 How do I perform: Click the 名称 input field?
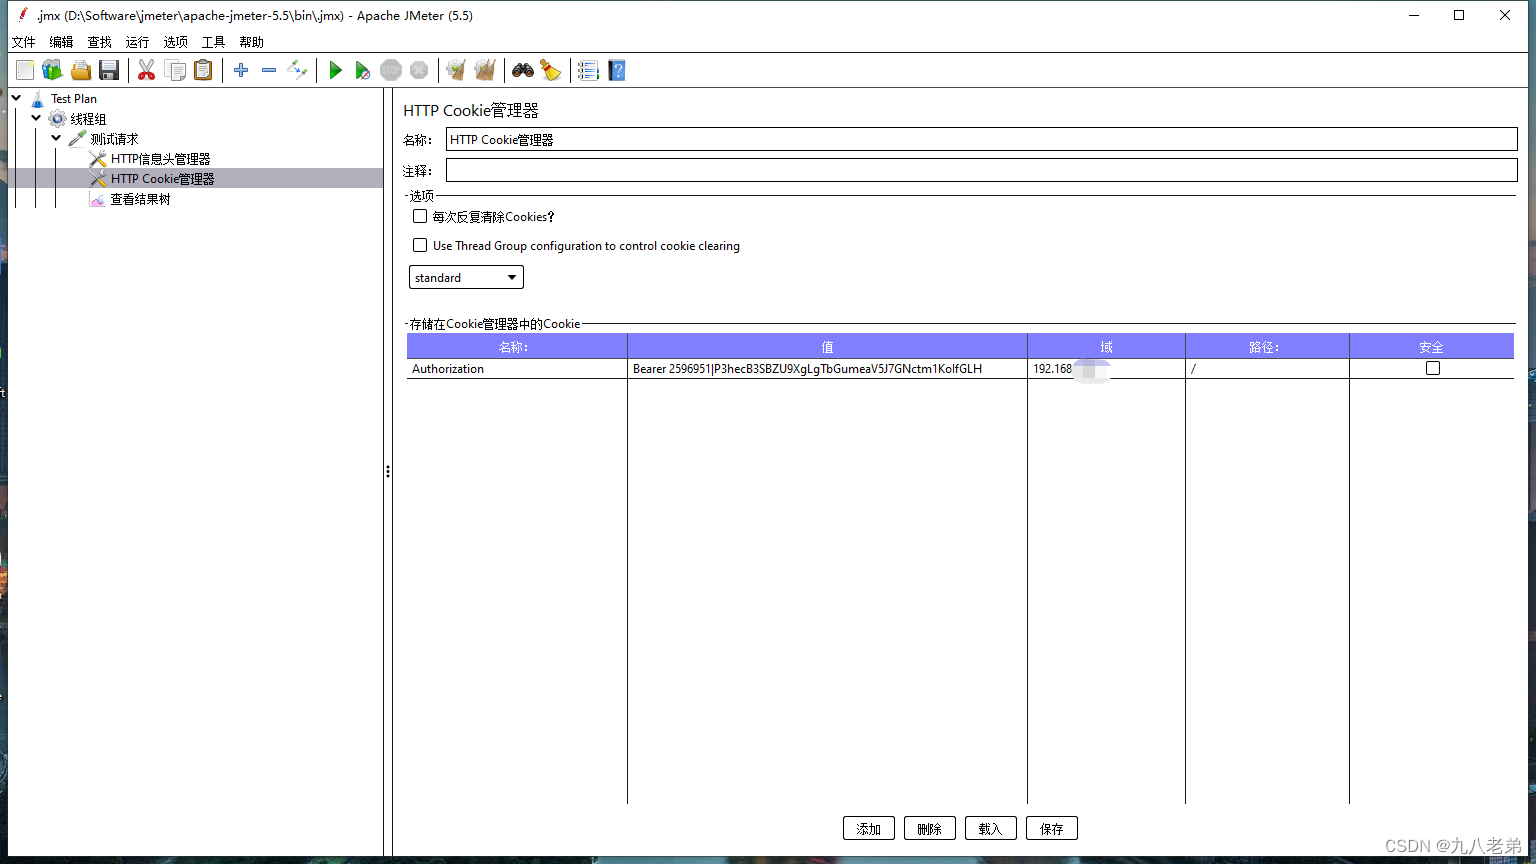coord(981,139)
